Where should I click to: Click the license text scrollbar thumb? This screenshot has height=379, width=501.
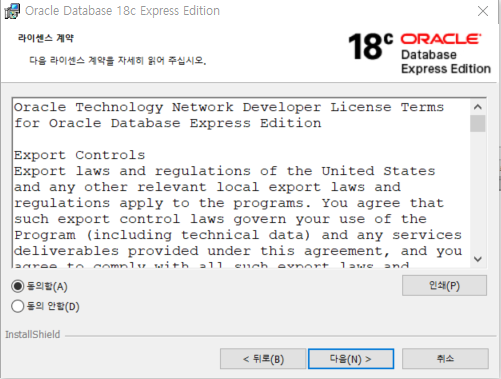[478, 124]
